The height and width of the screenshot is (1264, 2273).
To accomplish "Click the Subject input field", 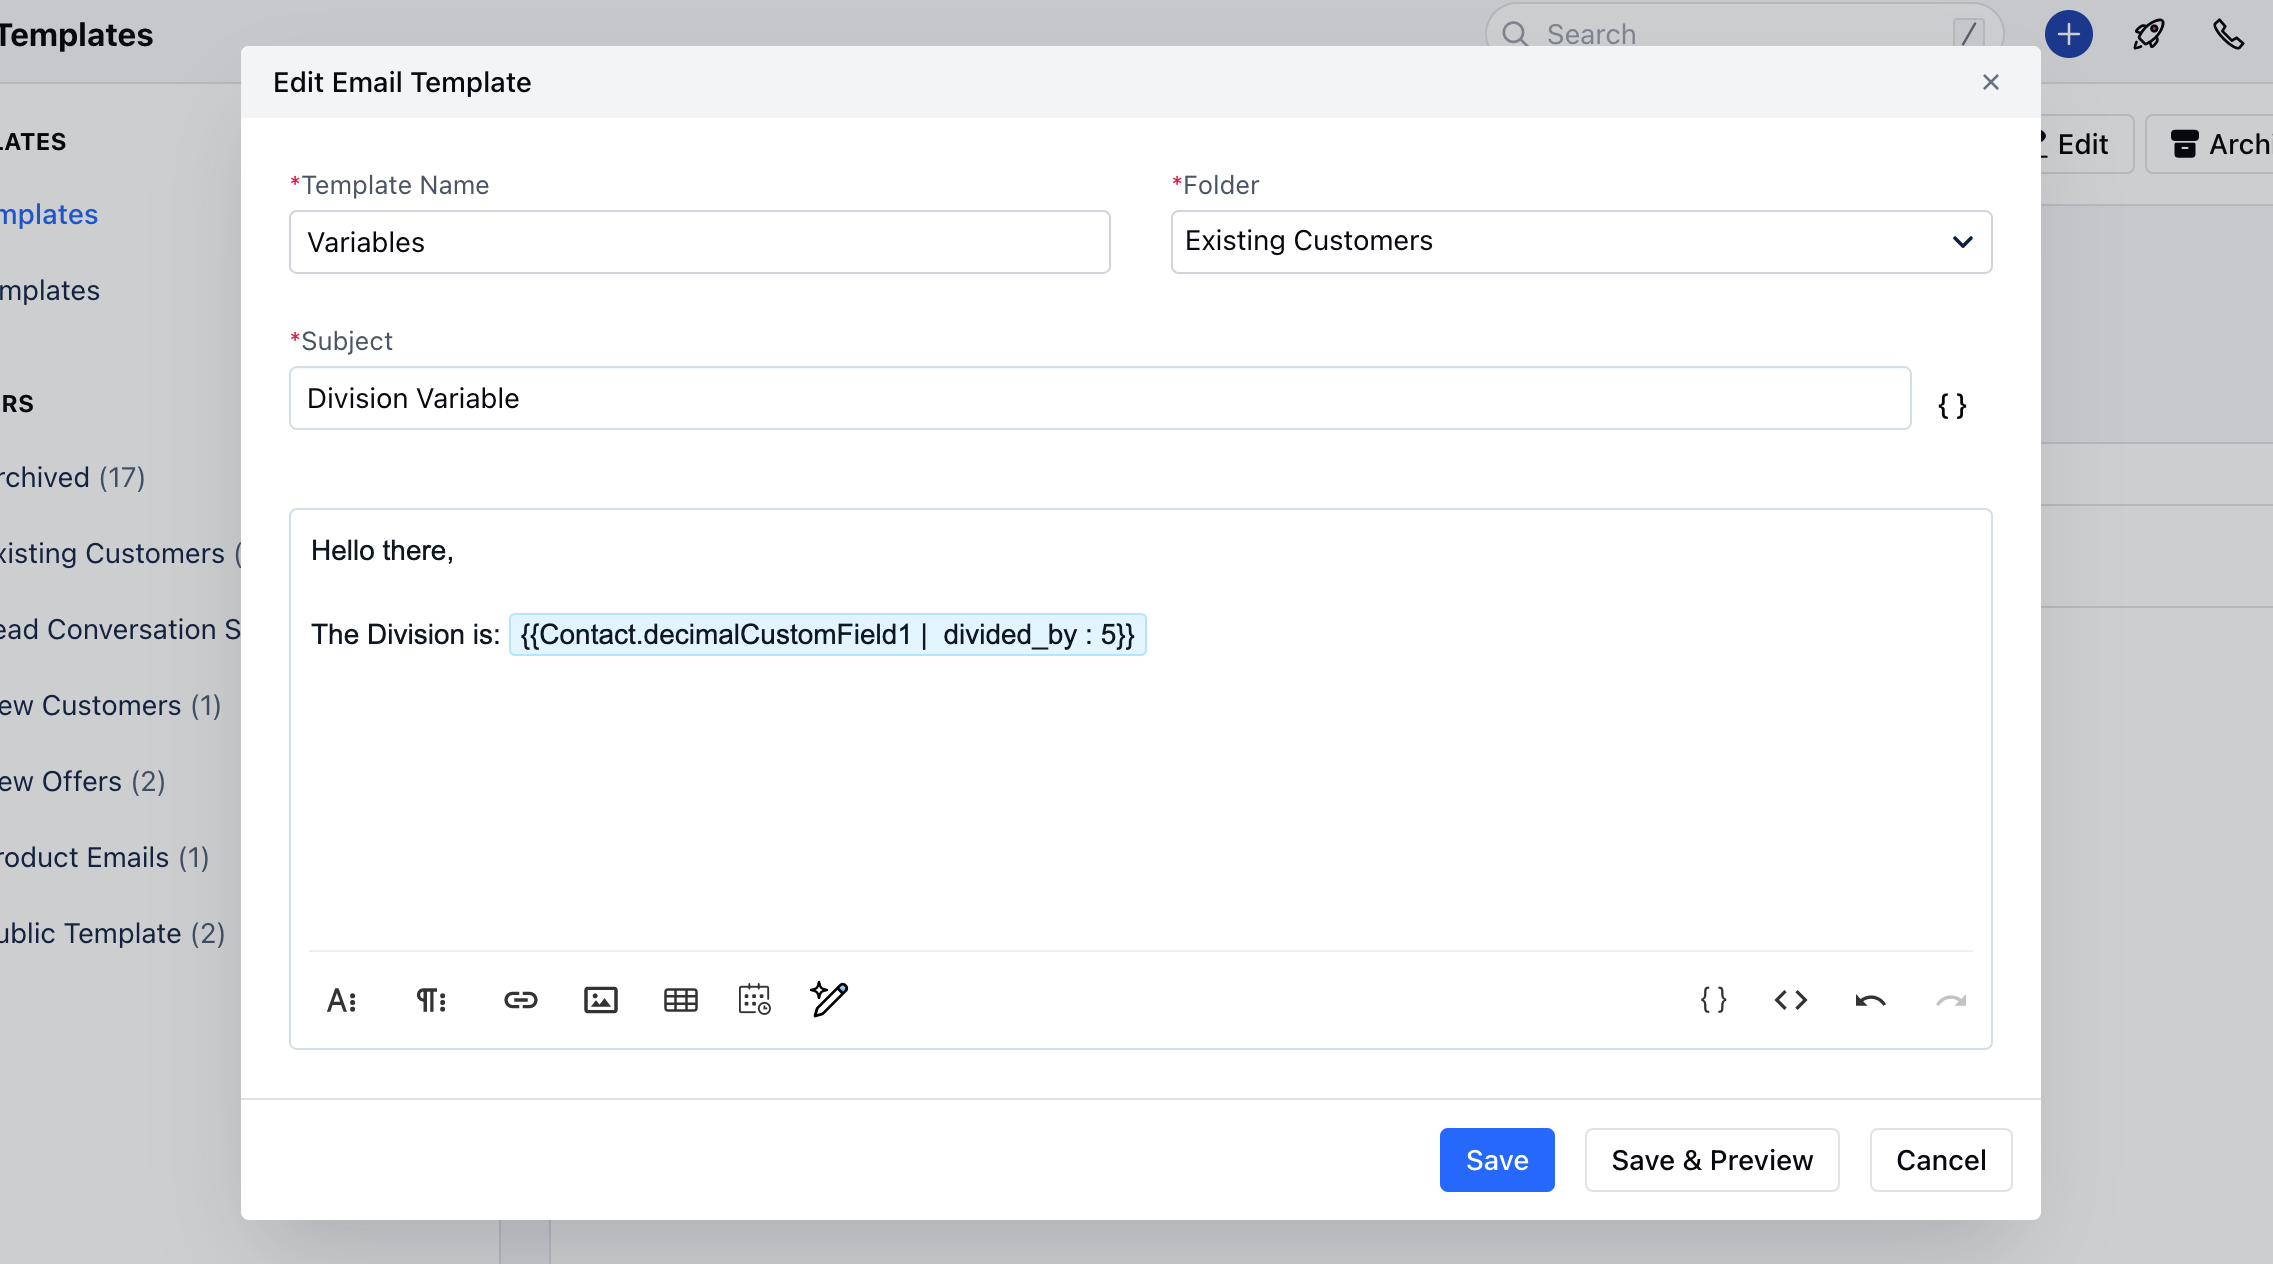I will (1099, 398).
